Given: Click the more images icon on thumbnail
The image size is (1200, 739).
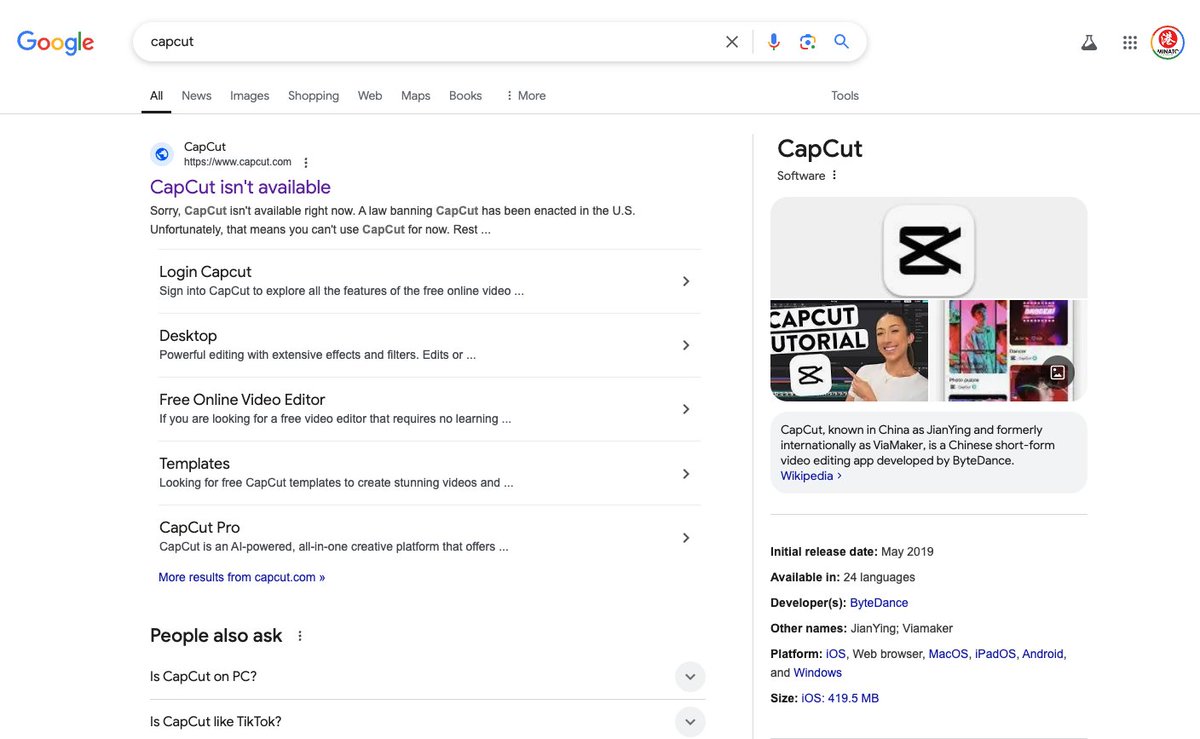Looking at the screenshot, I should (1058, 373).
